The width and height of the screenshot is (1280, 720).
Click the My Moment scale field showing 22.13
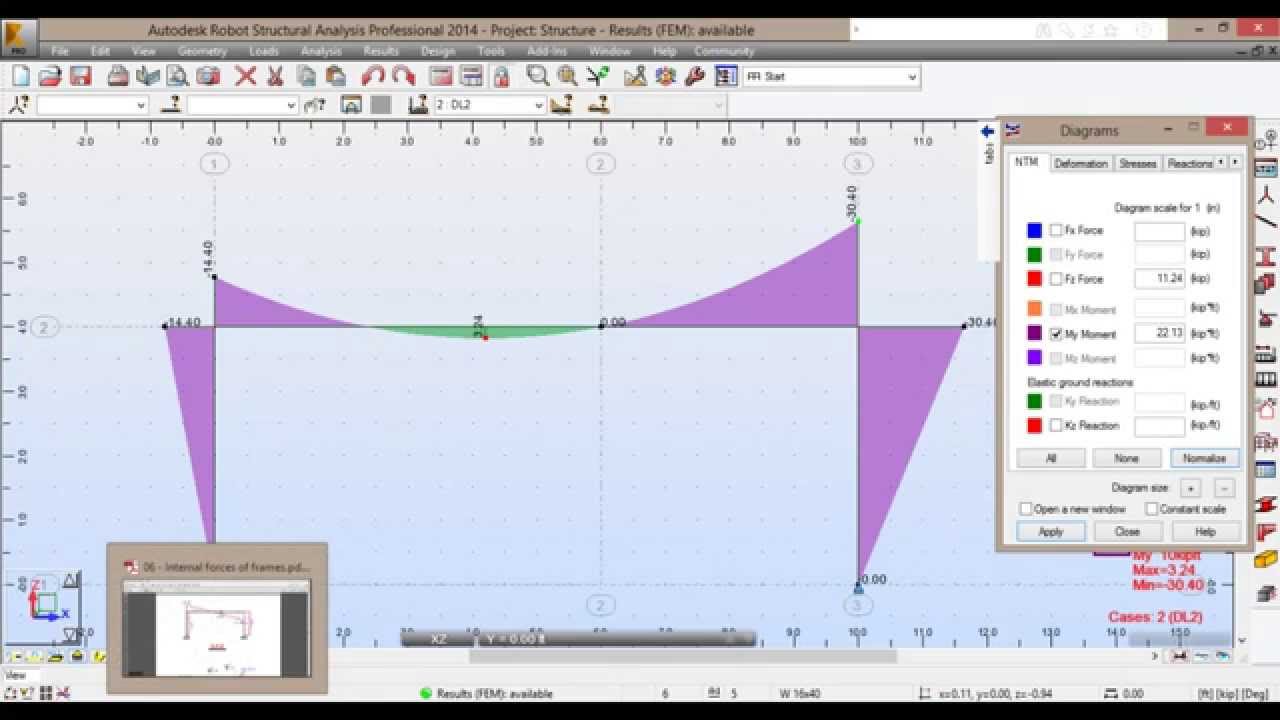tap(1160, 334)
